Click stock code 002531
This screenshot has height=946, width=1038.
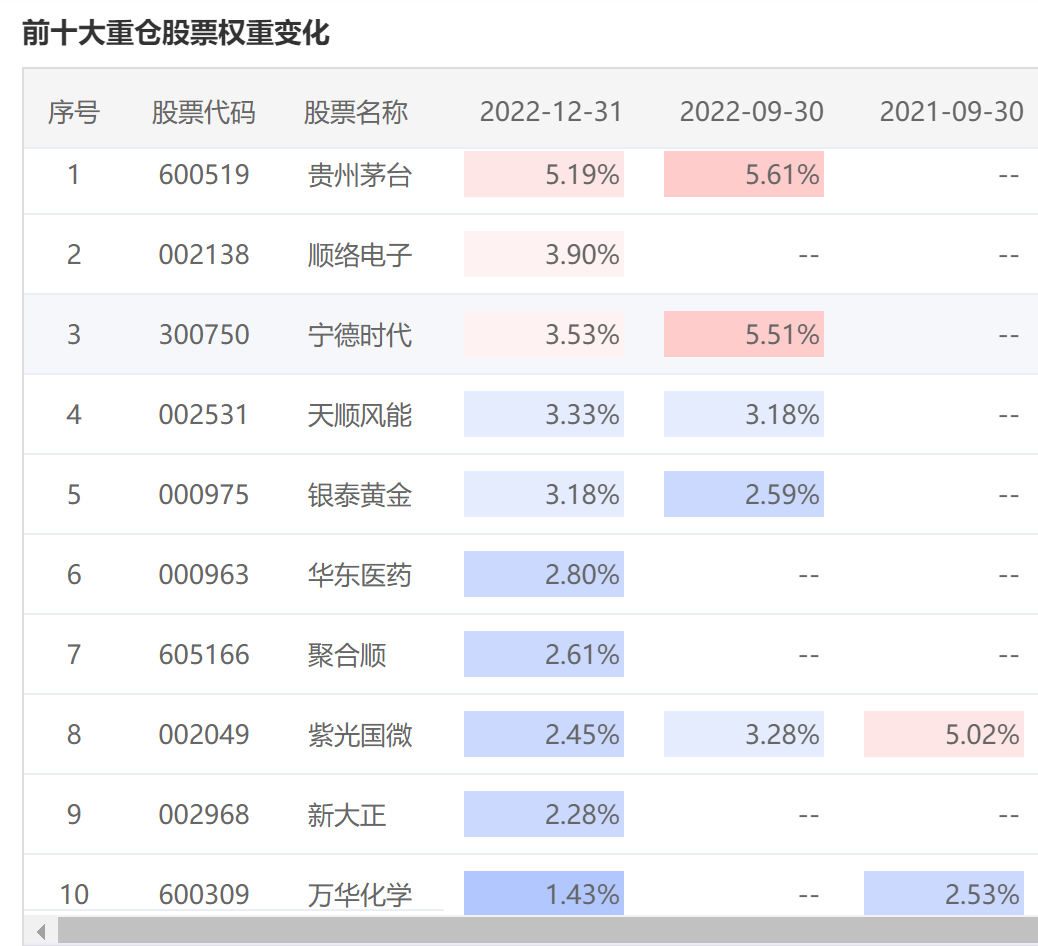[204, 415]
